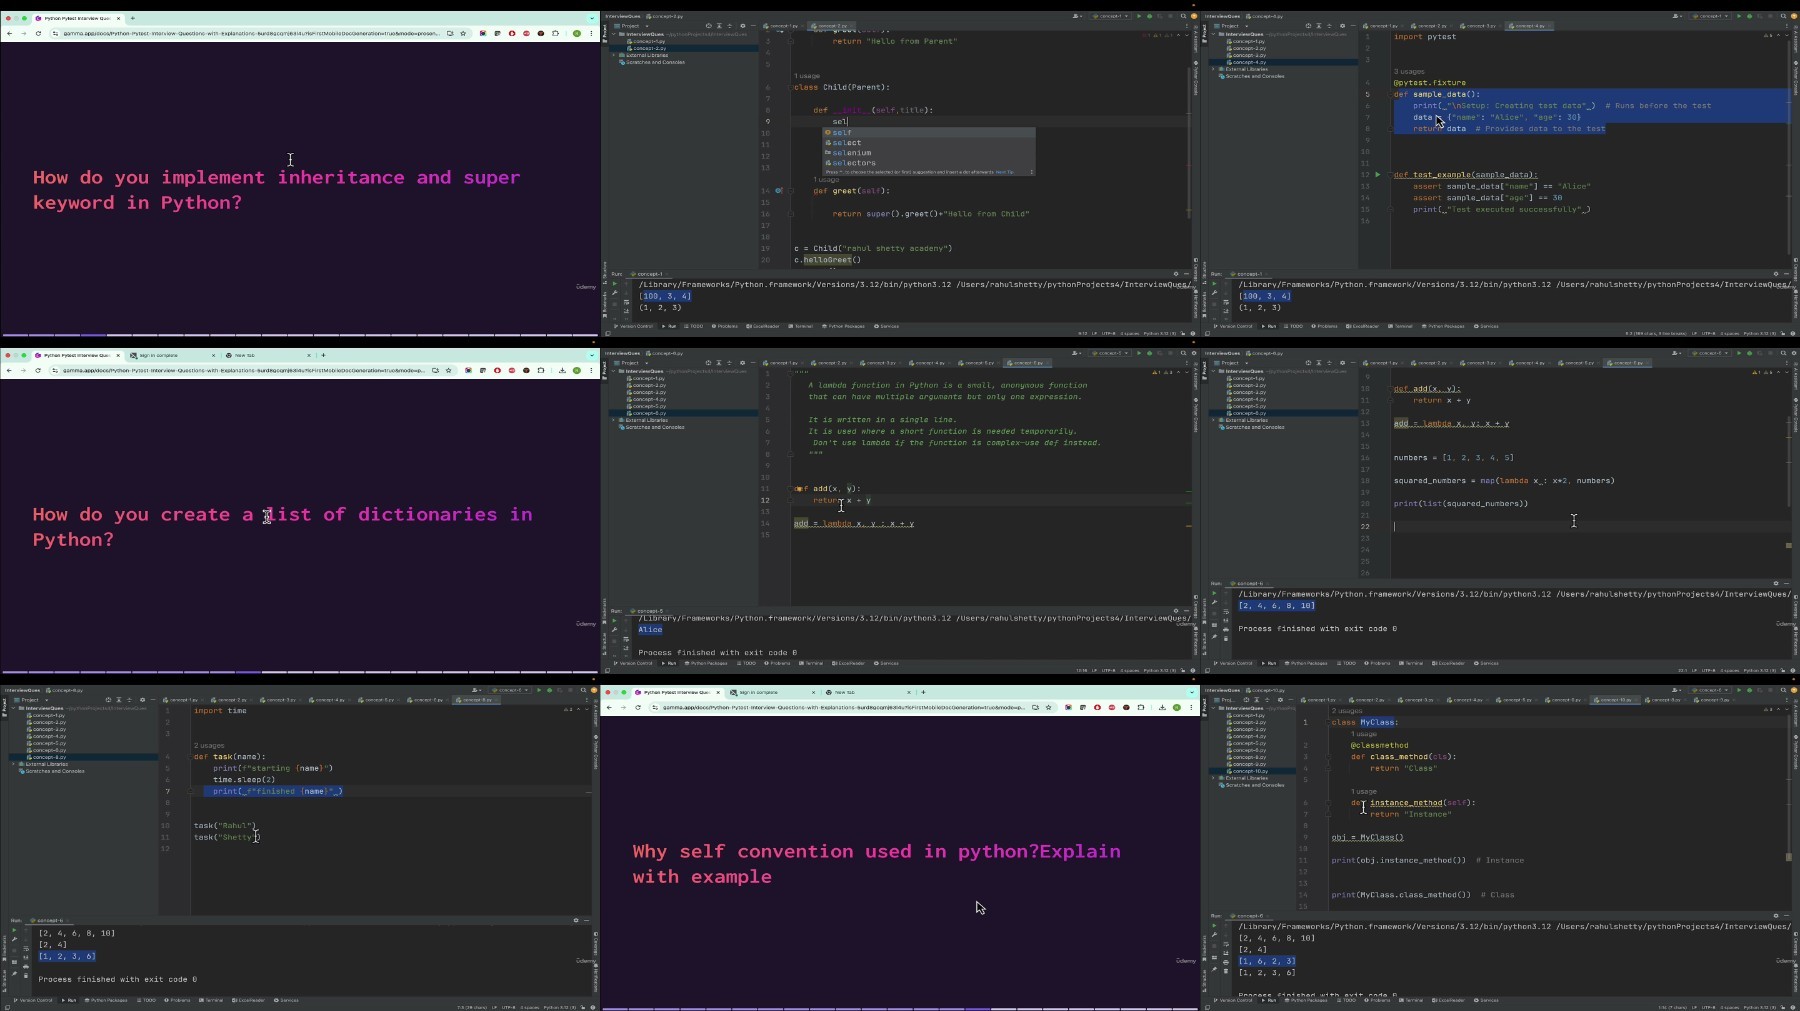Choose the 'selenium' suggestion from the autocomplete list
This screenshot has width=1800, height=1011.
[x=851, y=153]
